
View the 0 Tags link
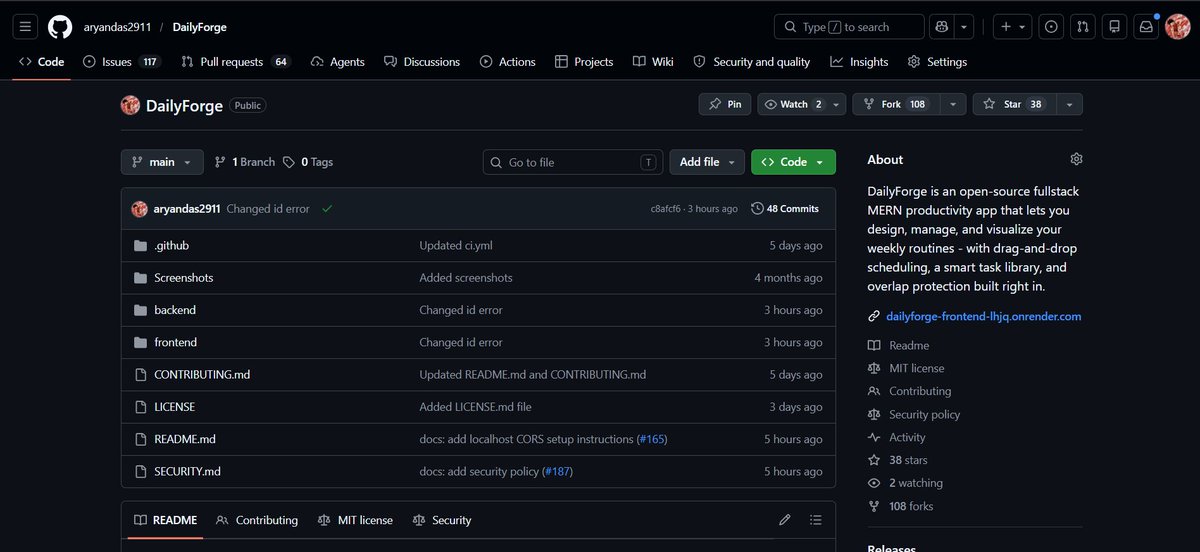click(308, 162)
